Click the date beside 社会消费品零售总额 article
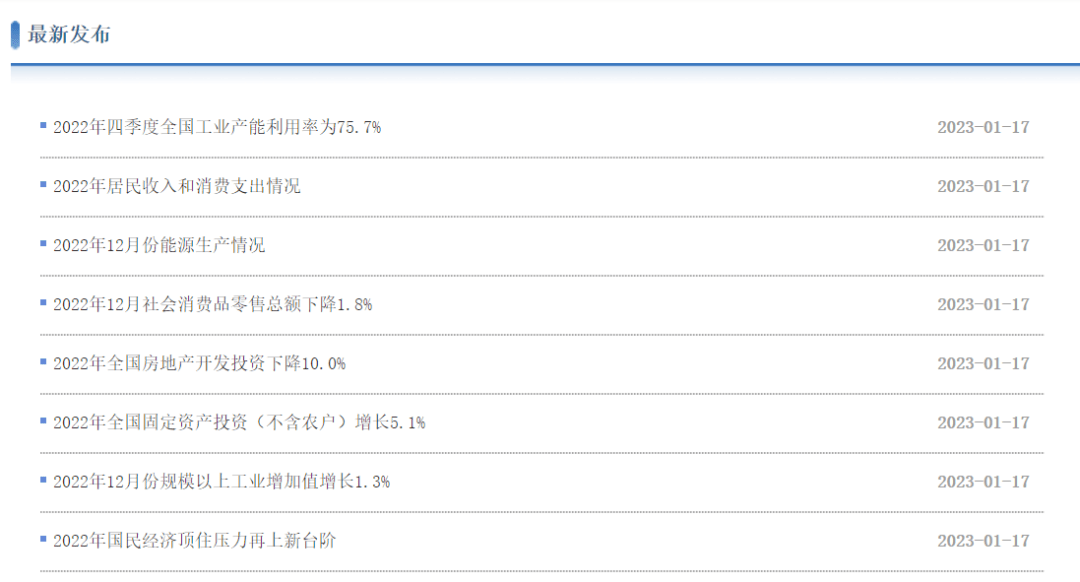1080x582 pixels. tap(982, 305)
